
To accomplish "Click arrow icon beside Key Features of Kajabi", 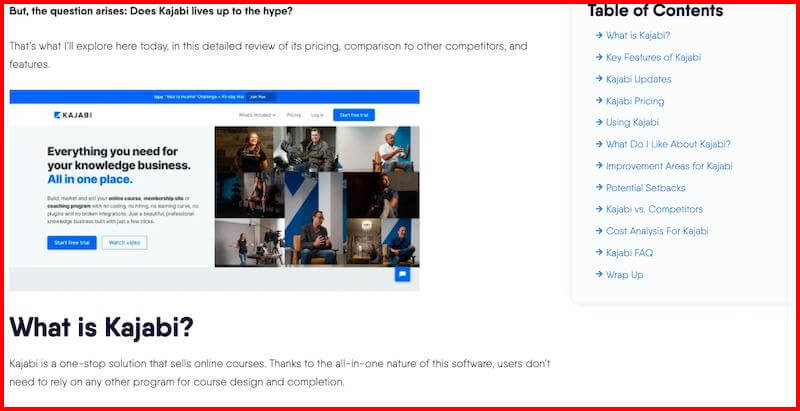I will [599, 57].
